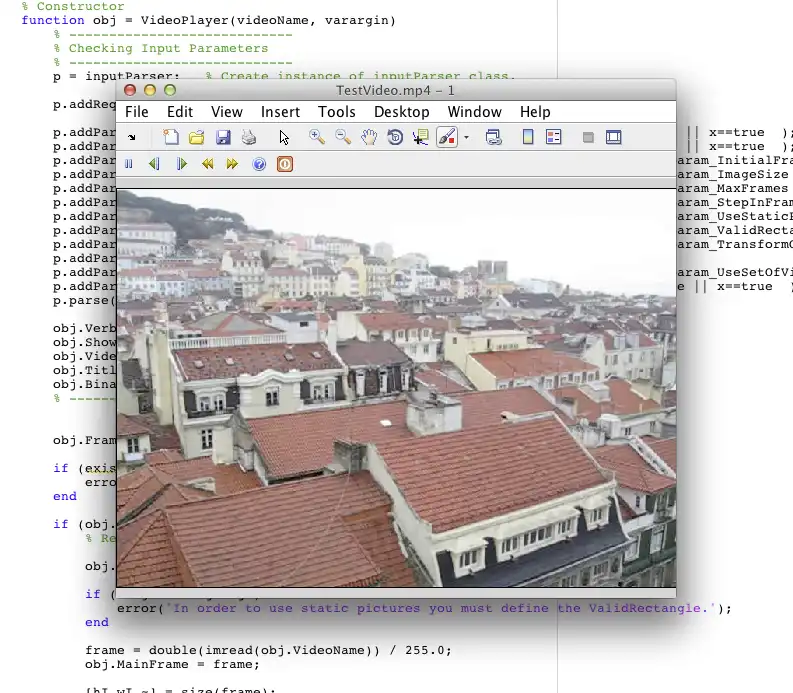Click the orange stop/exit player icon
The width and height of the screenshot is (793, 693).
[x=285, y=164]
